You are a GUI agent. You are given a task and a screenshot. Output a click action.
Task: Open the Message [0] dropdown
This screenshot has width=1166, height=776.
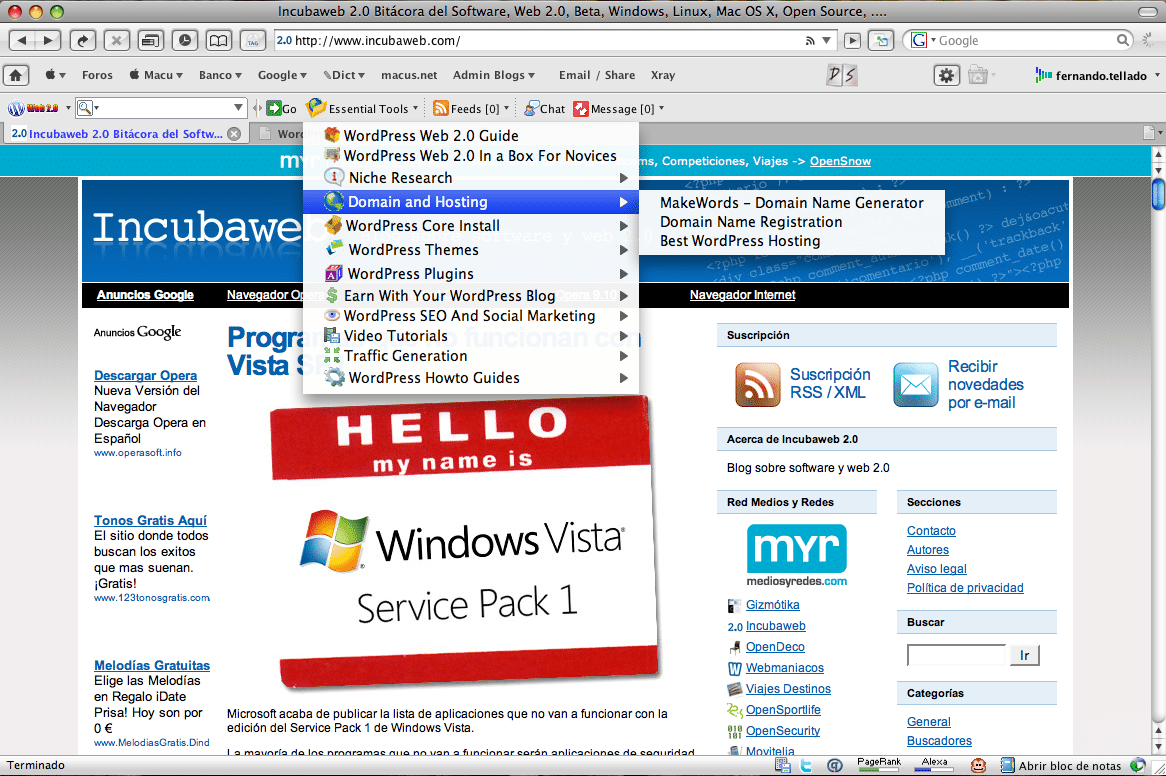pos(619,109)
